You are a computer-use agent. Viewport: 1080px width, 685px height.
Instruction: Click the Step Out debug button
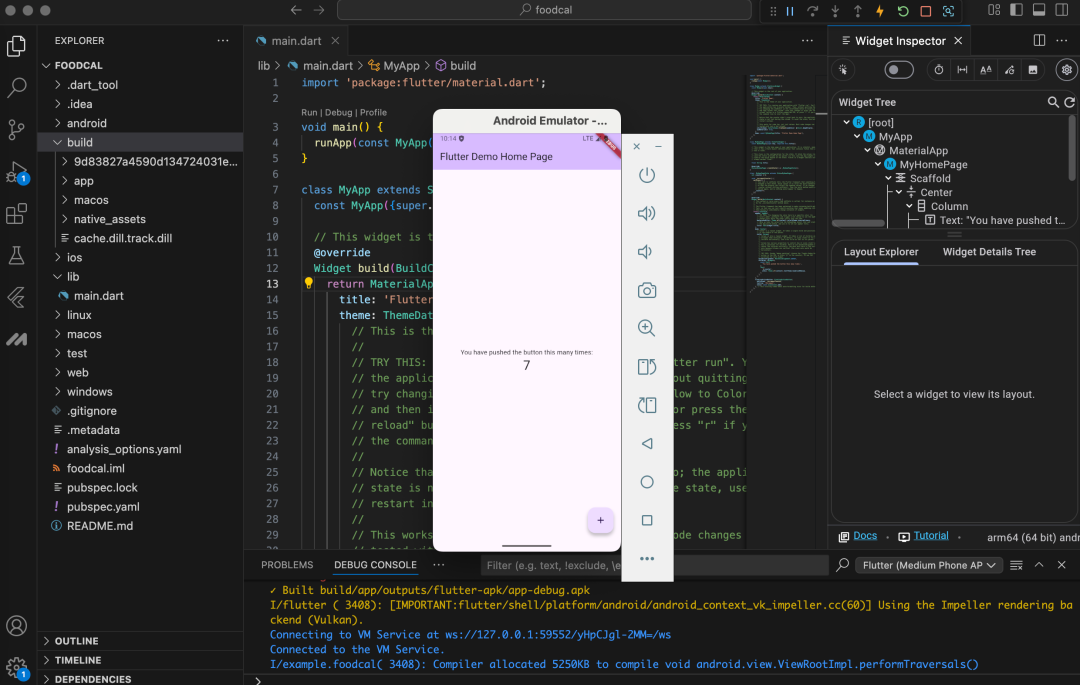click(x=858, y=11)
